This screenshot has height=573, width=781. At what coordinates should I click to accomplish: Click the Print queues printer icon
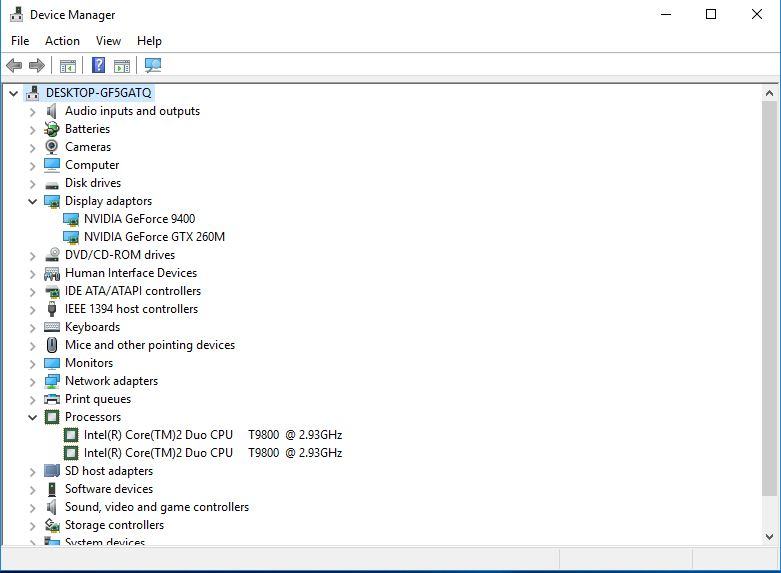(x=52, y=399)
